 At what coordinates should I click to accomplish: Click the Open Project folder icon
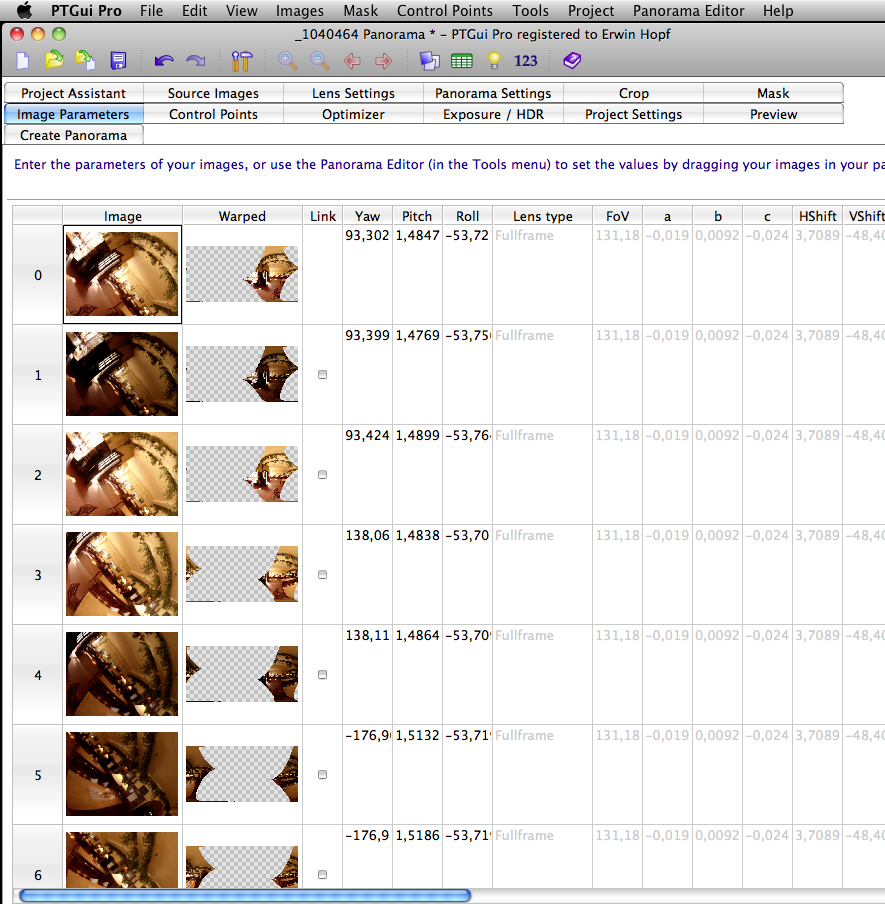(x=54, y=60)
